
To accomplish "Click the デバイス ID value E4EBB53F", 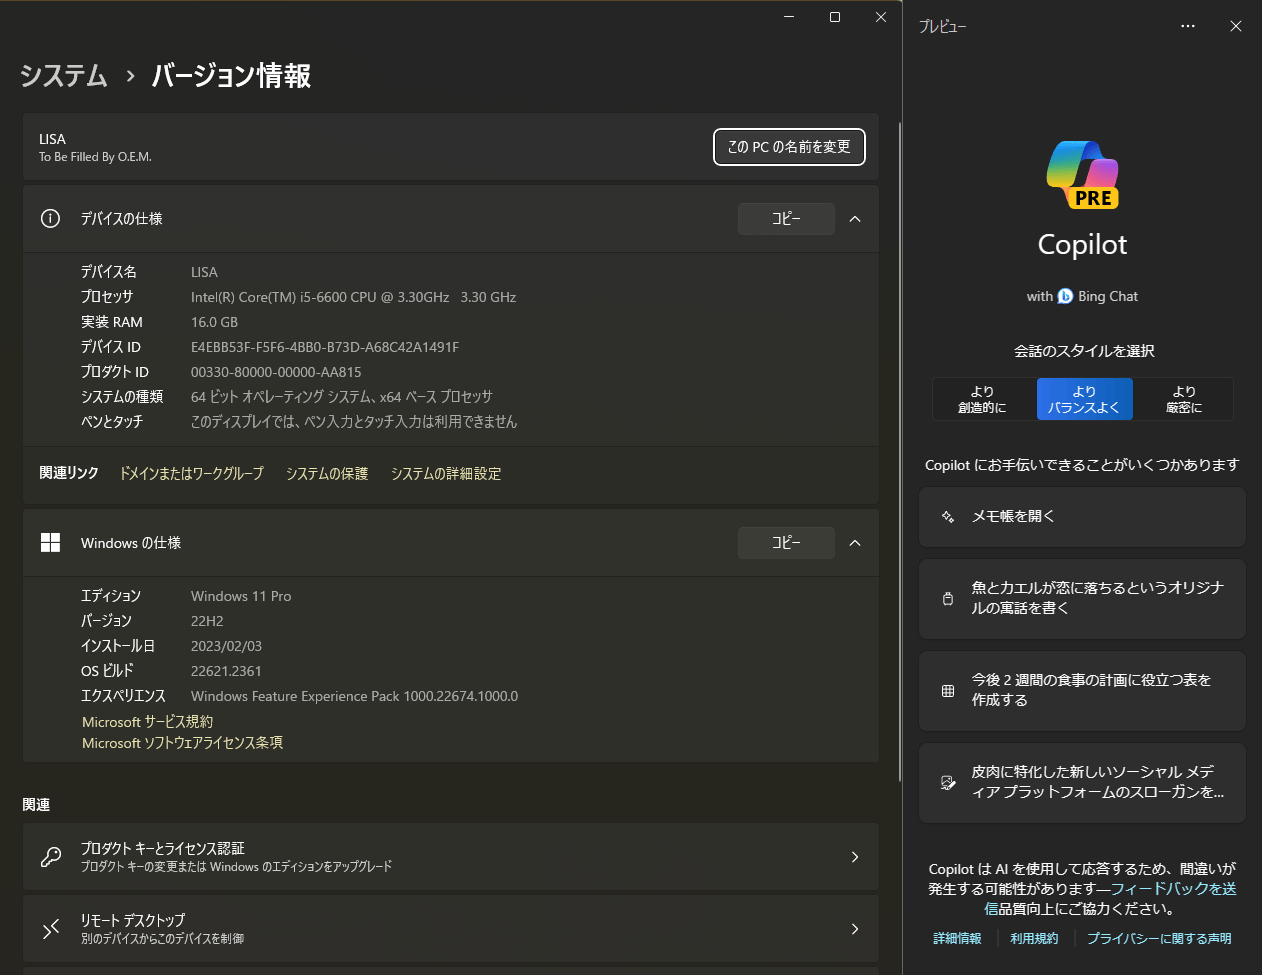I will (x=325, y=347).
